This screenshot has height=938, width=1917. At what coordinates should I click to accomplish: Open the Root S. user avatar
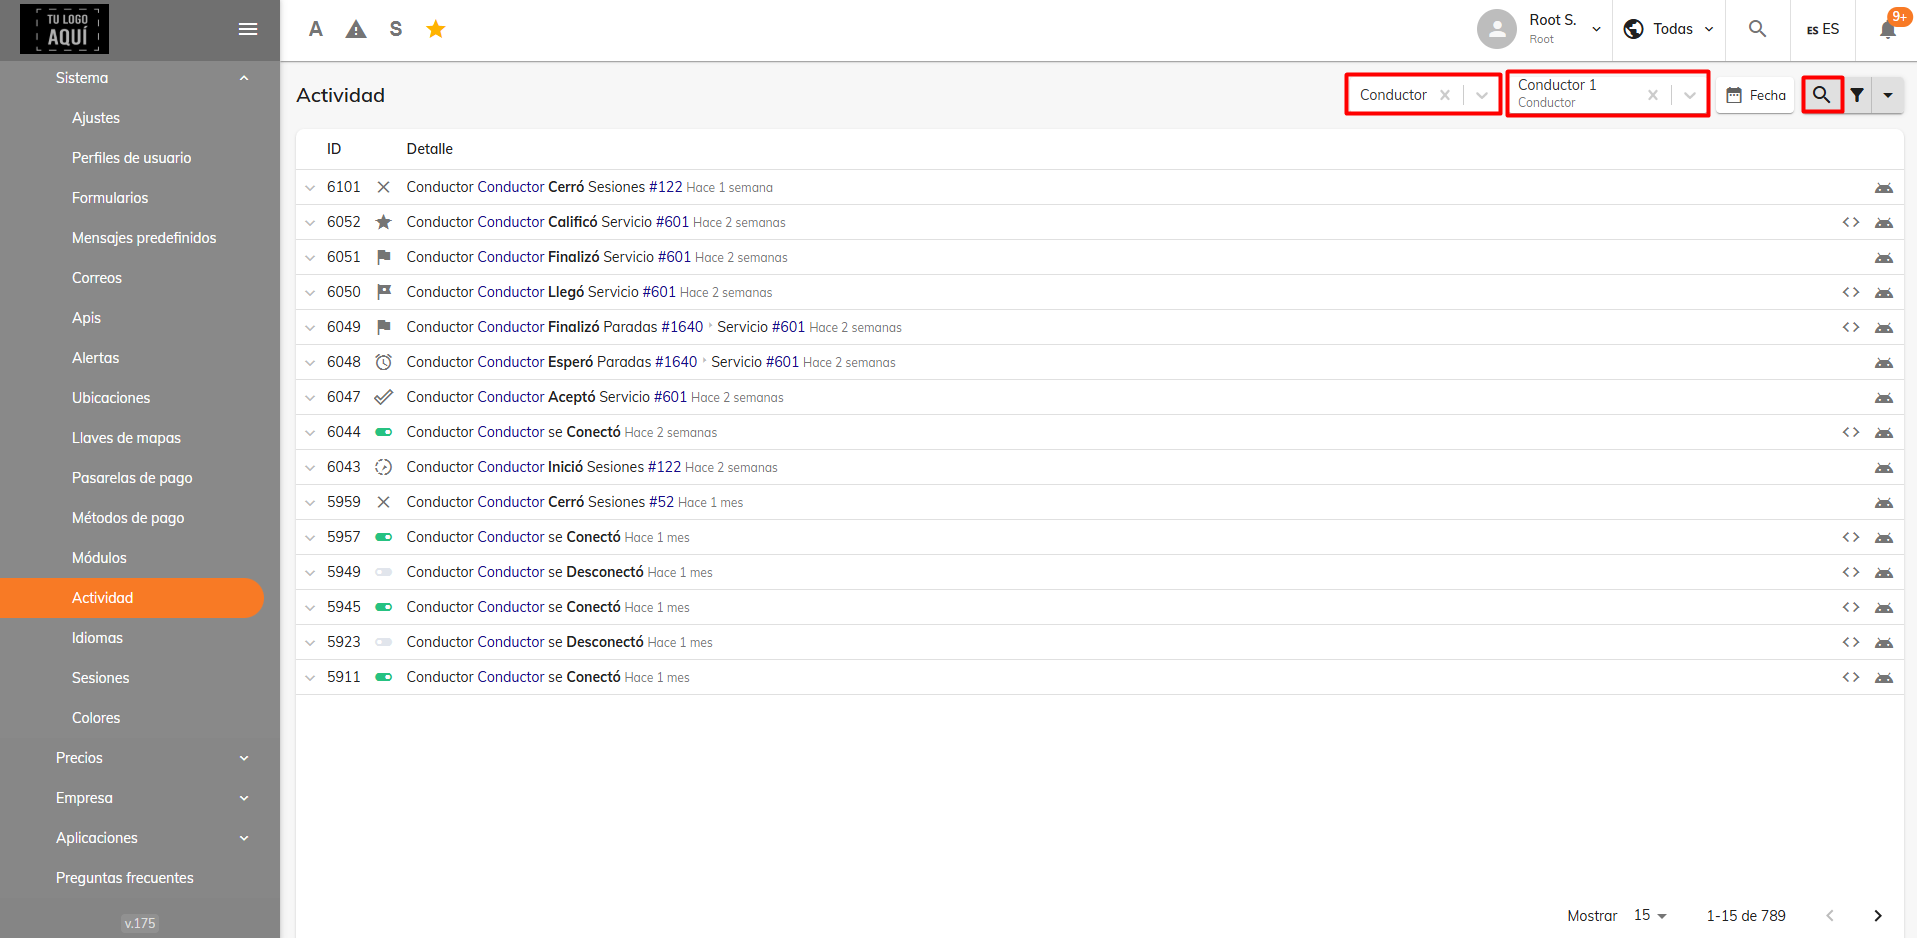click(1497, 29)
